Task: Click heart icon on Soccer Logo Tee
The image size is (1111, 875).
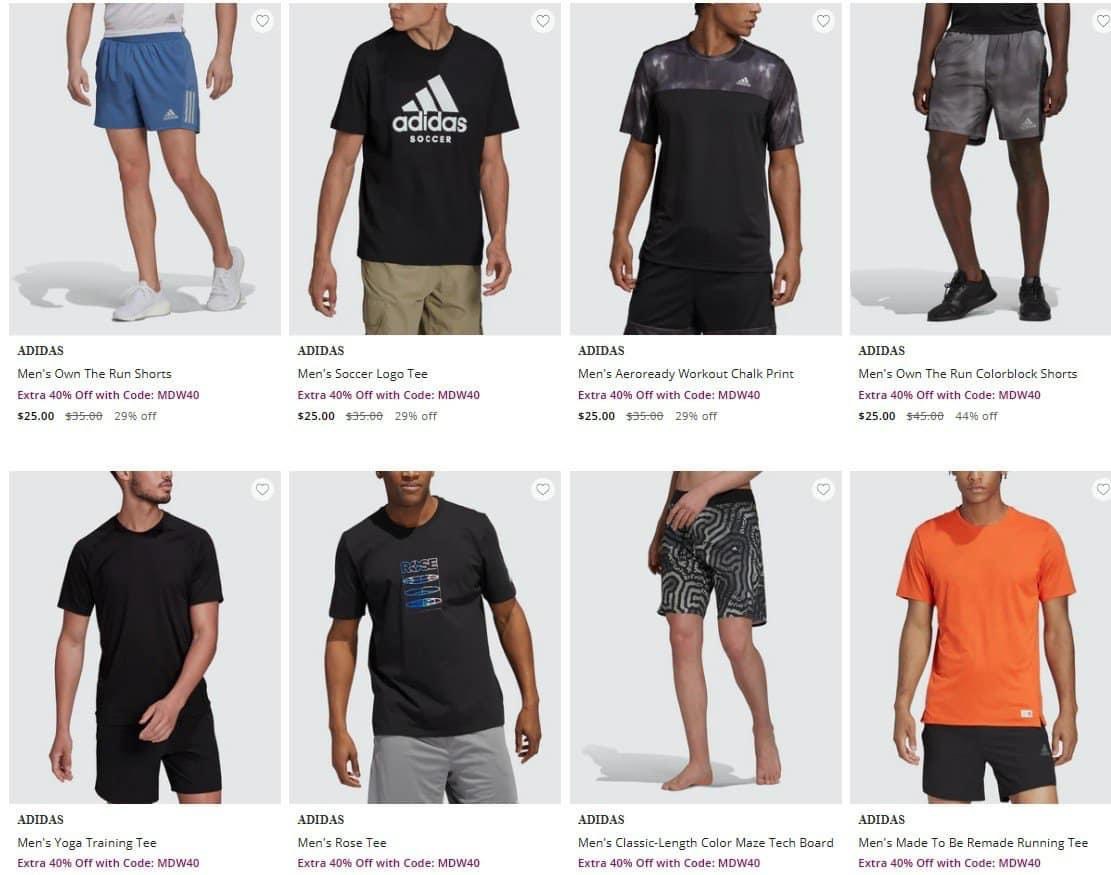Action: click(x=543, y=21)
